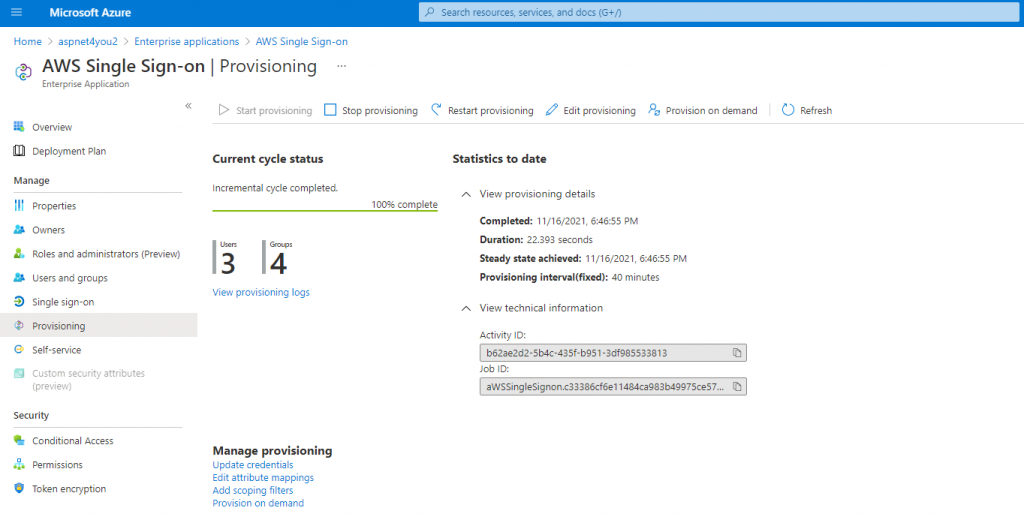
Task: Open the Azure portal hamburger menu
Action: point(16,12)
